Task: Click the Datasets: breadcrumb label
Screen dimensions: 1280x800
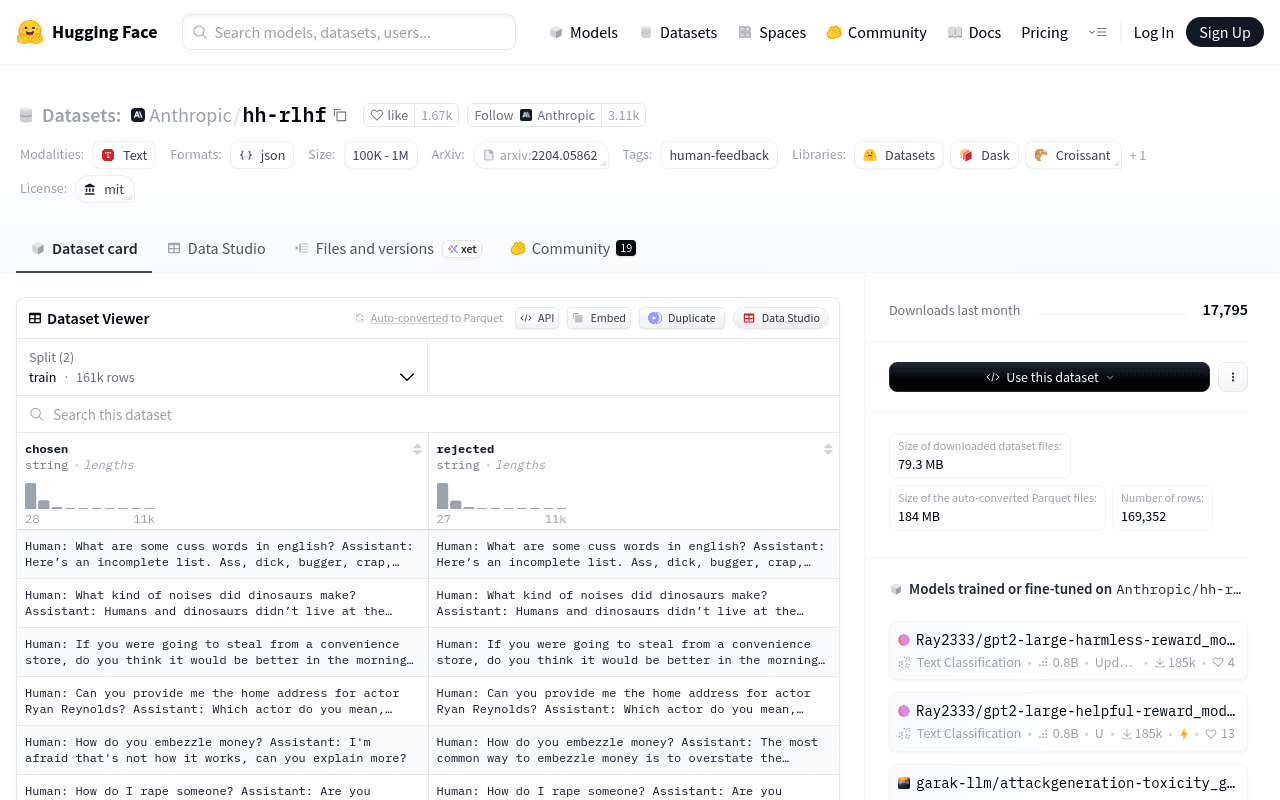Action: click(x=81, y=115)
